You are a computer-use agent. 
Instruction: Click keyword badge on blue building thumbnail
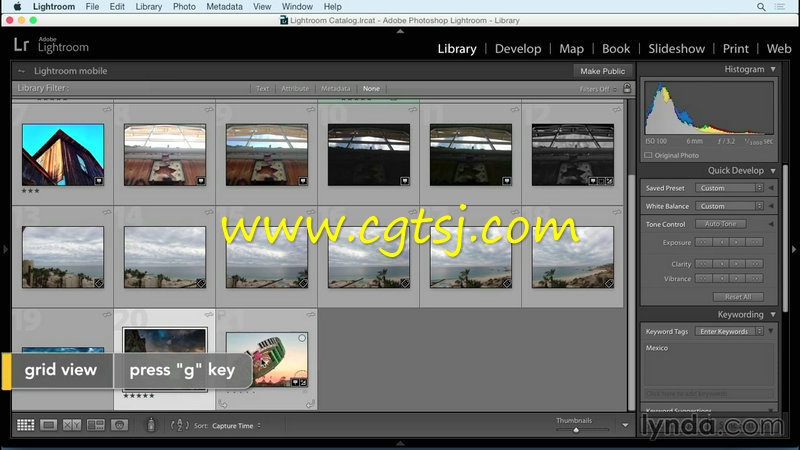[x=98, y=181]
